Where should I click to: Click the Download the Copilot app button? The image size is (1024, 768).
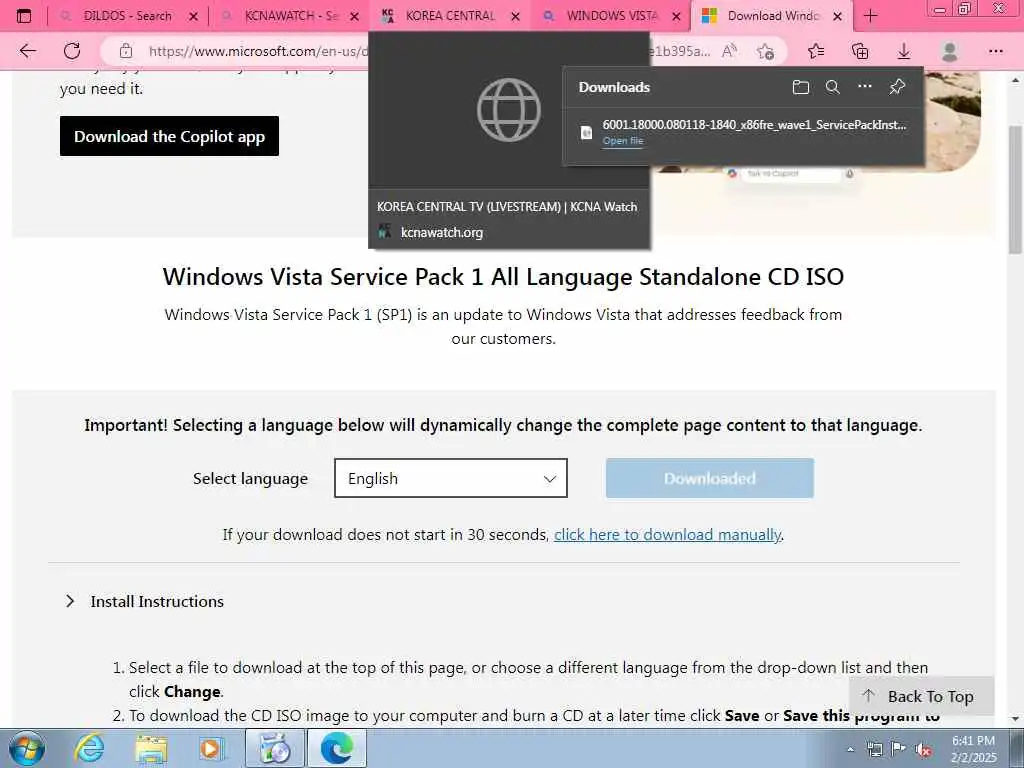click(x=169, y=136)
